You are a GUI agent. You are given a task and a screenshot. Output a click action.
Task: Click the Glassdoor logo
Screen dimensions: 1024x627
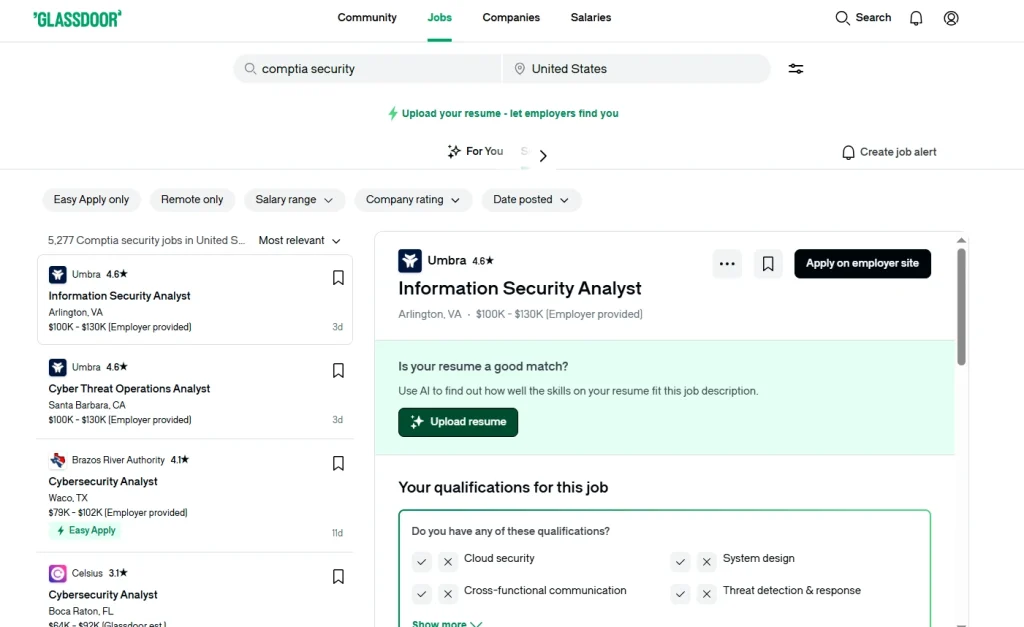click(77, 18)
